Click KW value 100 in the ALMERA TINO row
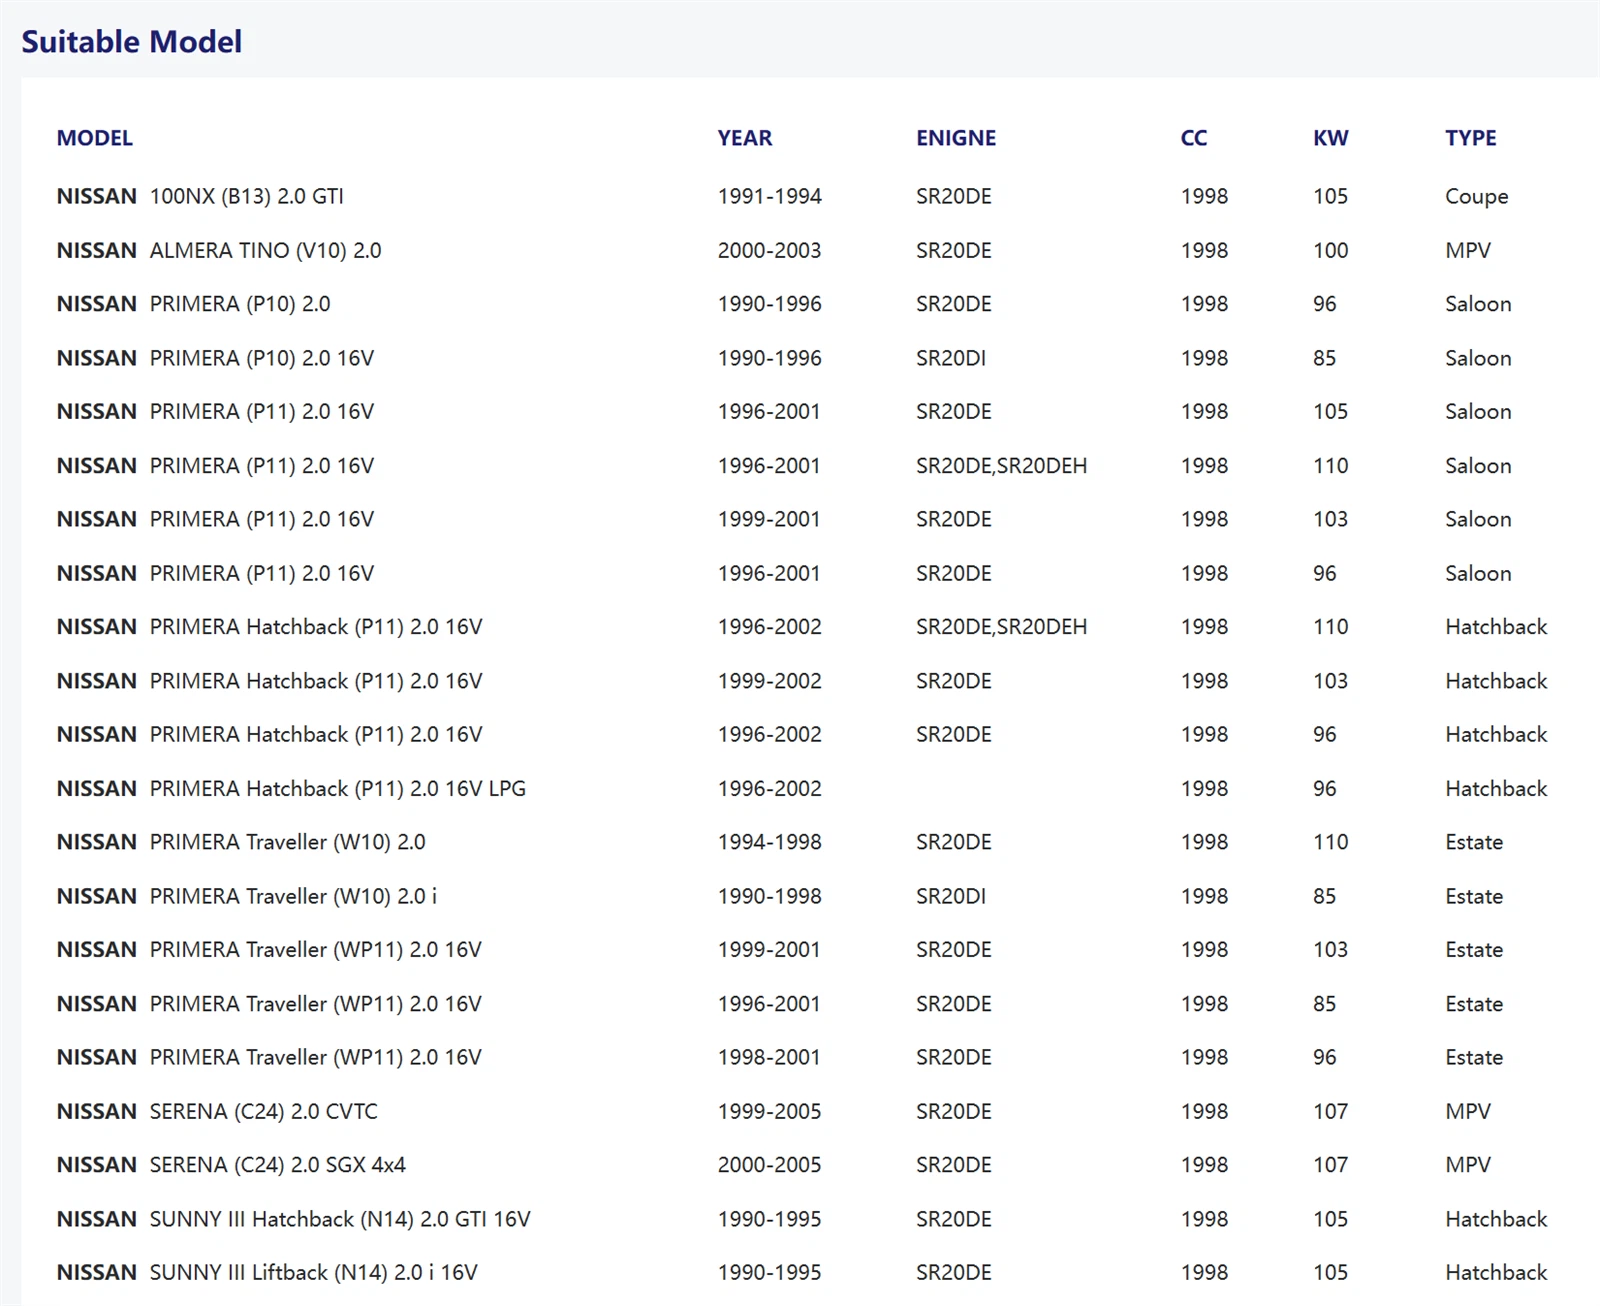Image resolution: width=1600 pixels, height=1306 pixels. pos(1330,250)
